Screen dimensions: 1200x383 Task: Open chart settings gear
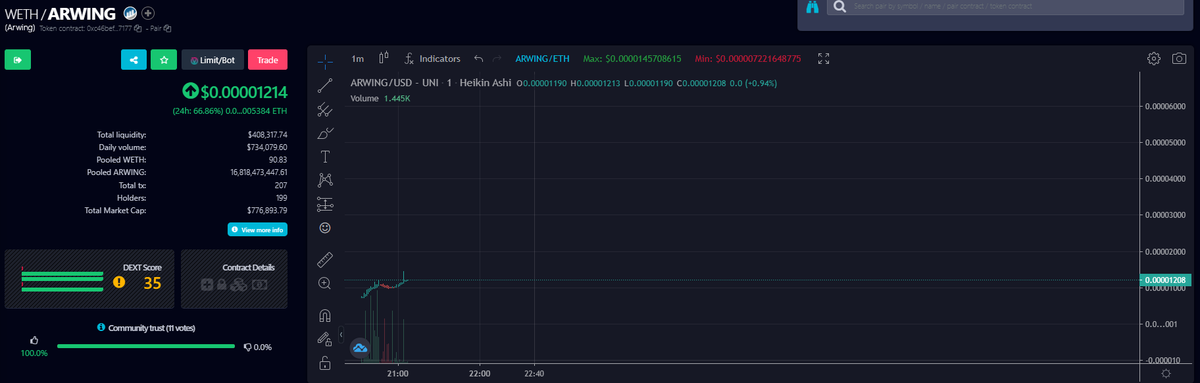pos(1153,59)
